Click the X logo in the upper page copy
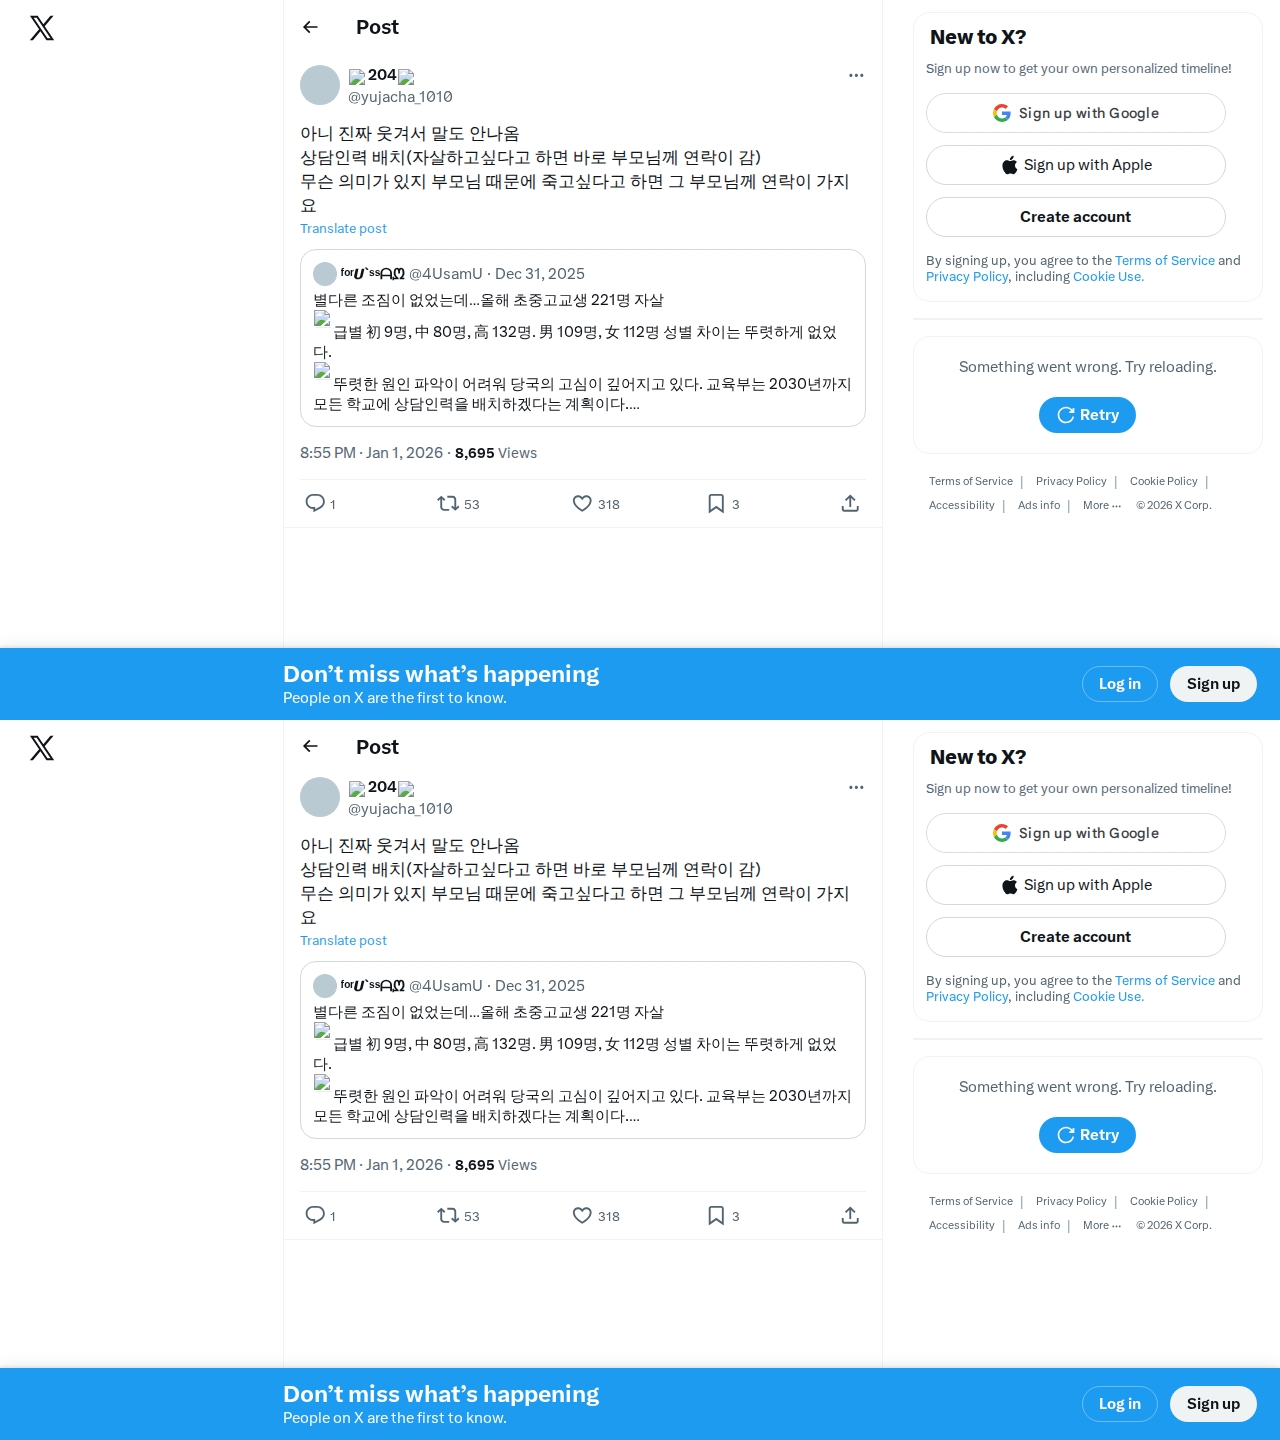The width and height of the screenshot is (1280, 1440). coord(42,28)
